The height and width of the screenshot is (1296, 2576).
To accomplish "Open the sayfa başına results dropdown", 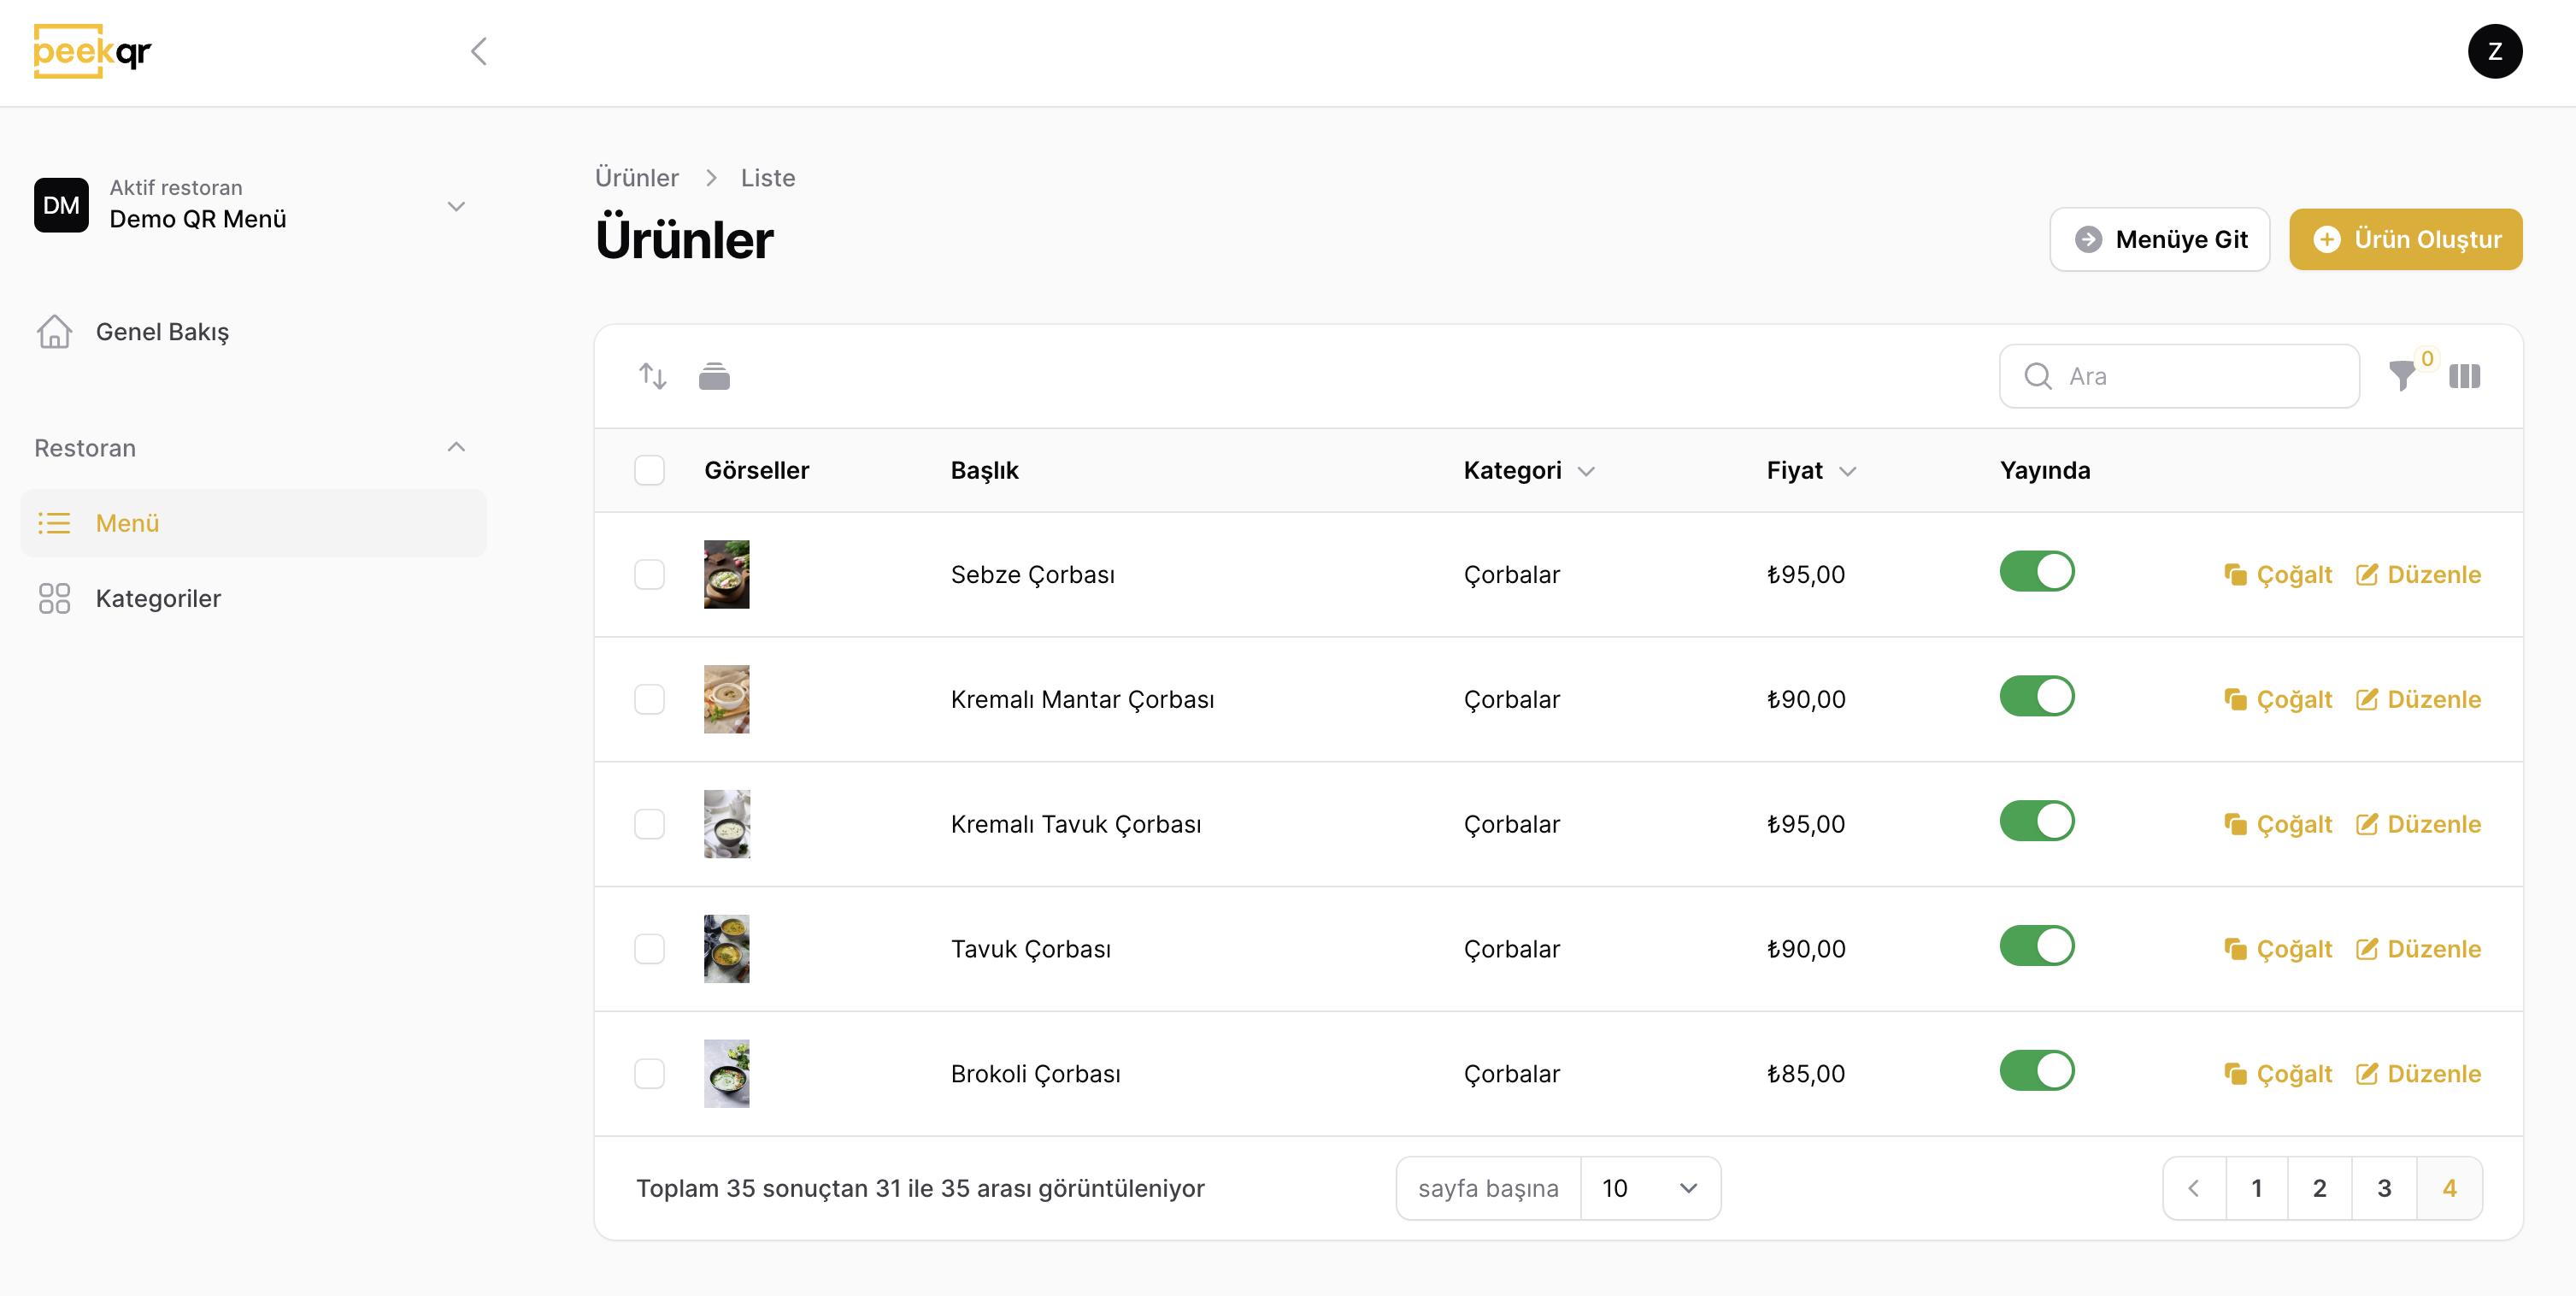I will pyautogui.click(x=1649, y=1188).
